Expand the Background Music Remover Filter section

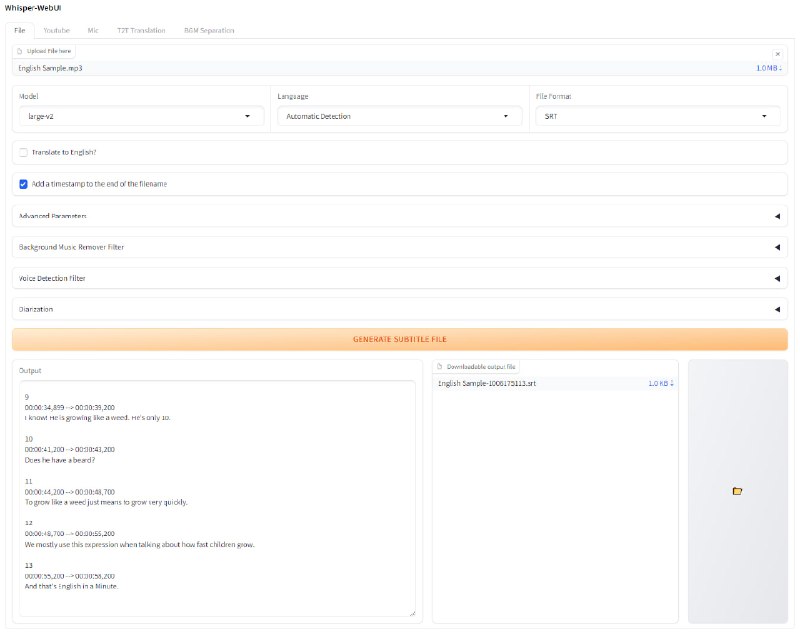[x=400, y=247]
